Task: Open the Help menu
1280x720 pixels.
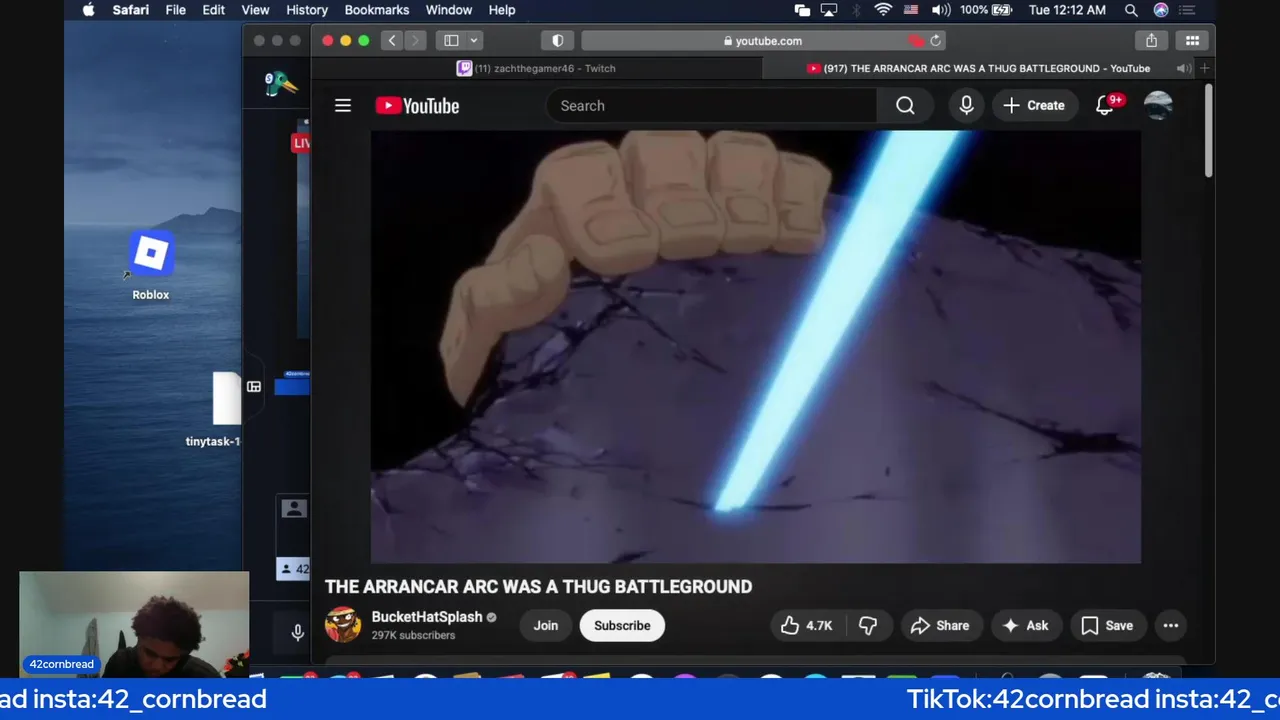Action: (x=502, y=10)
